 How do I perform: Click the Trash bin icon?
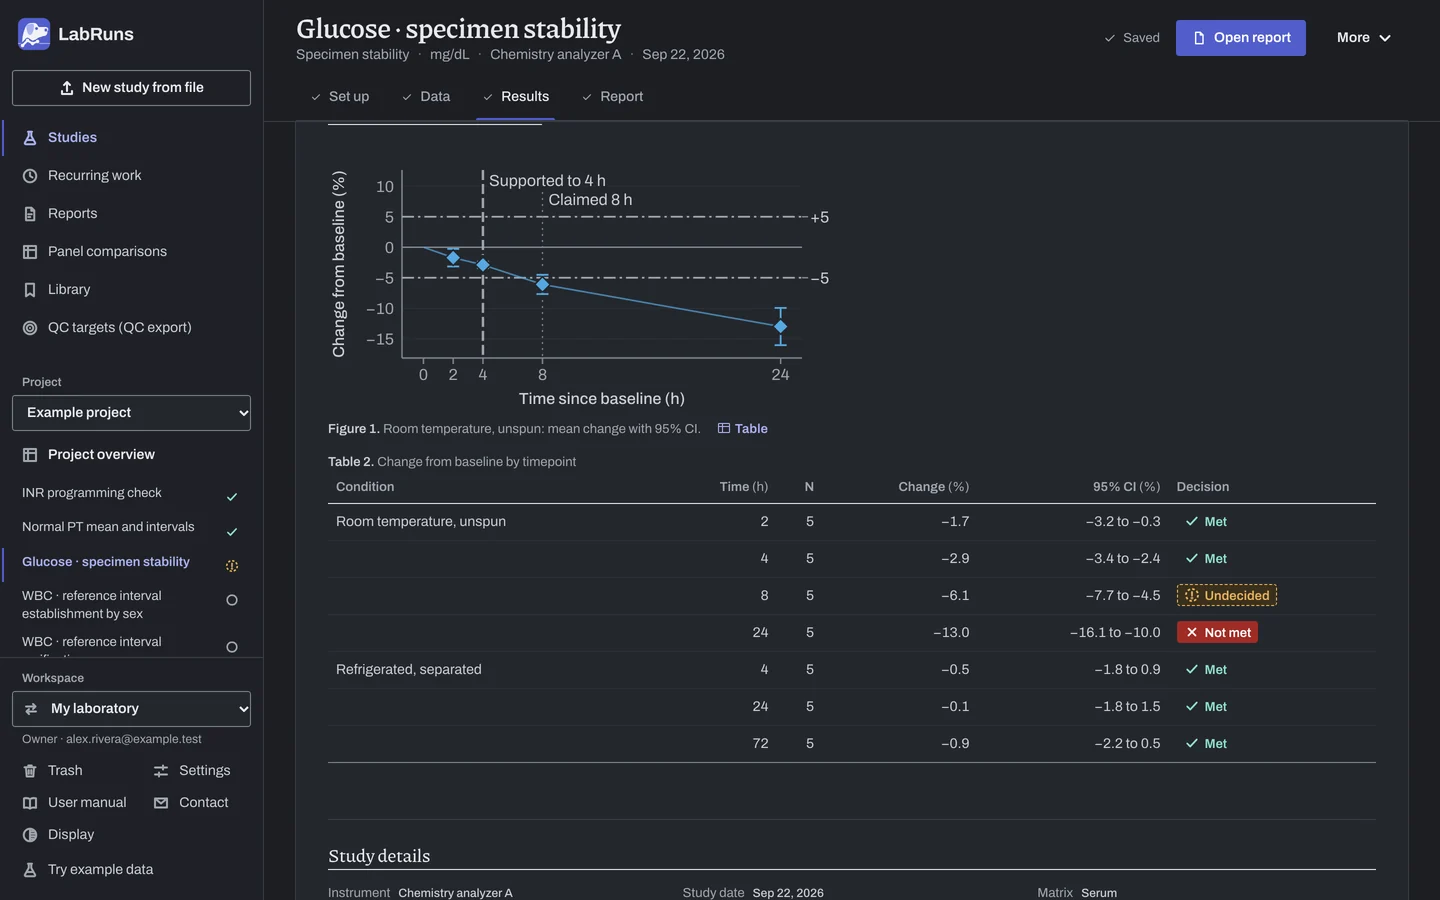[30, 771]
